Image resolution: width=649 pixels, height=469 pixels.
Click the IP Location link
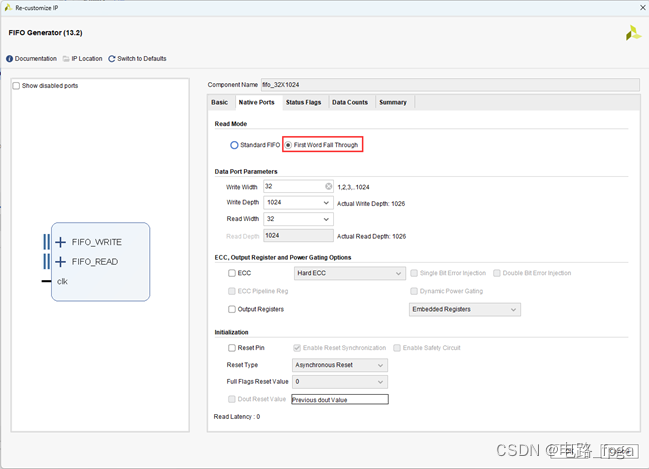[87, 59]
